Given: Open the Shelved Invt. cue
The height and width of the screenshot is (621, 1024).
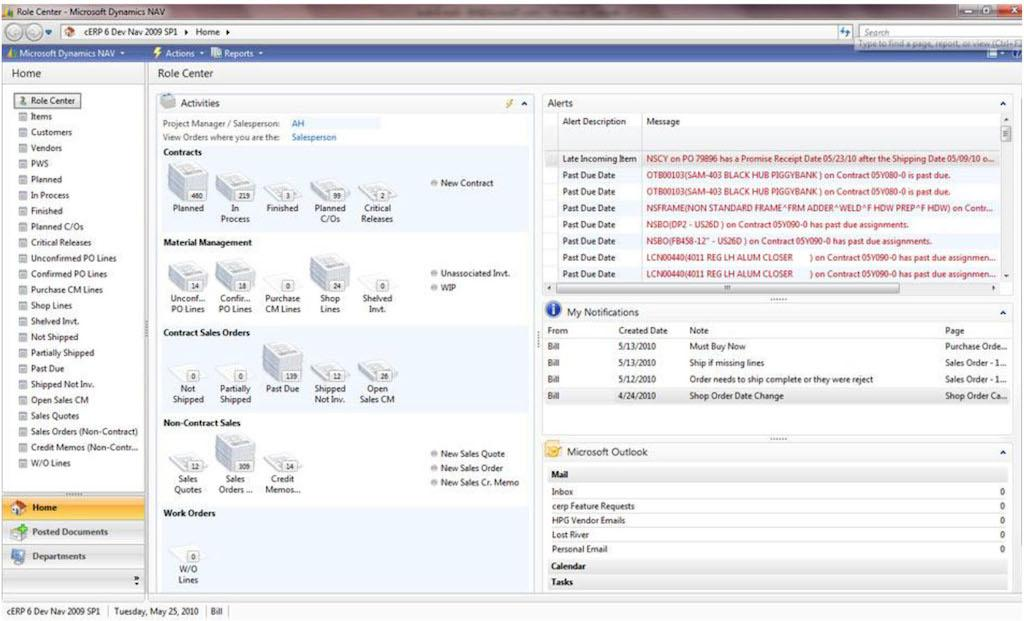Looking at the screenshot, I should (x=377, y=294).
